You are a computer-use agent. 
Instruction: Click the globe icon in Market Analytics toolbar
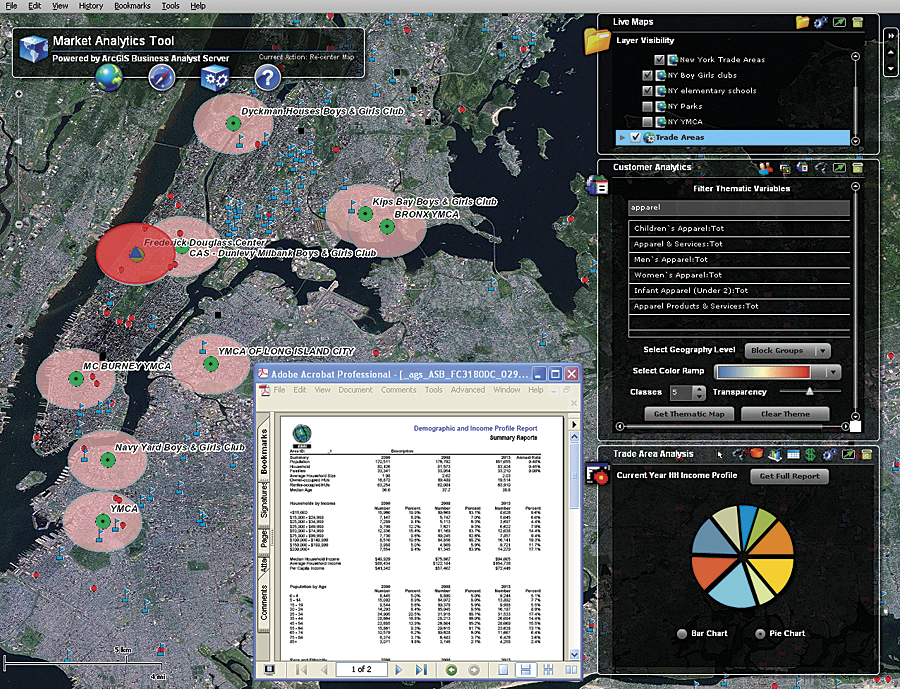click(x=109, y=78)
